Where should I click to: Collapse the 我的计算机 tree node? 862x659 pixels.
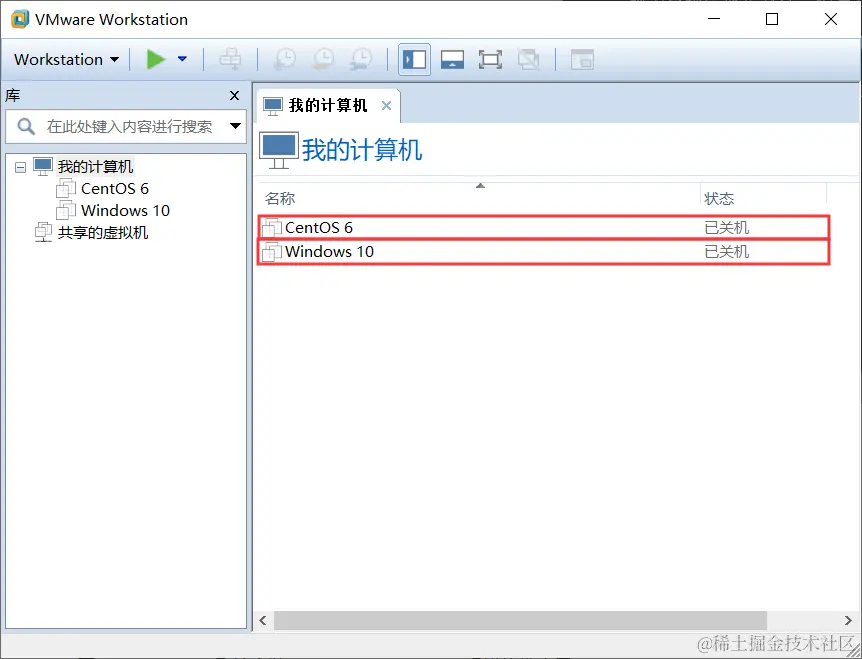pyautogui.click(x=20, y=167)
